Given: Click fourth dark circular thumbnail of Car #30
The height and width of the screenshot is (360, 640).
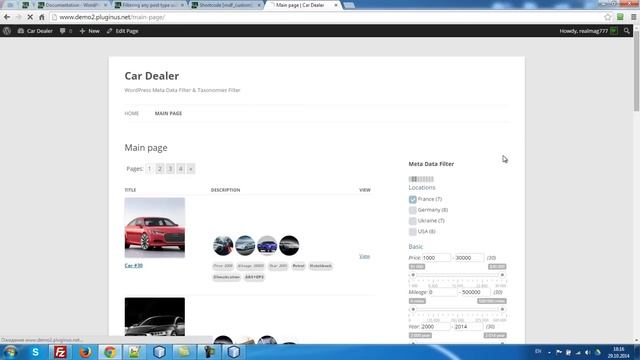Looking at the screenshot, I should click(x=289, y=246).
